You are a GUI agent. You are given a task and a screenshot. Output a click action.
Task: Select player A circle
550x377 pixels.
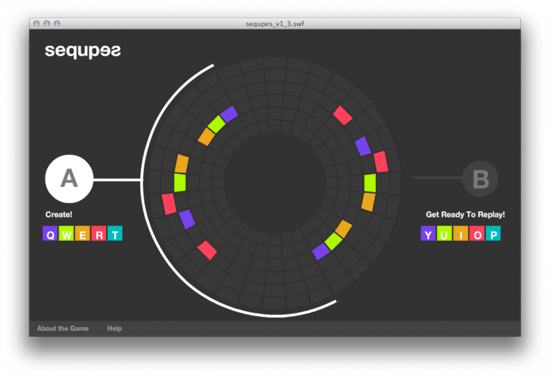pyautogui.click(x=69, y=179)
